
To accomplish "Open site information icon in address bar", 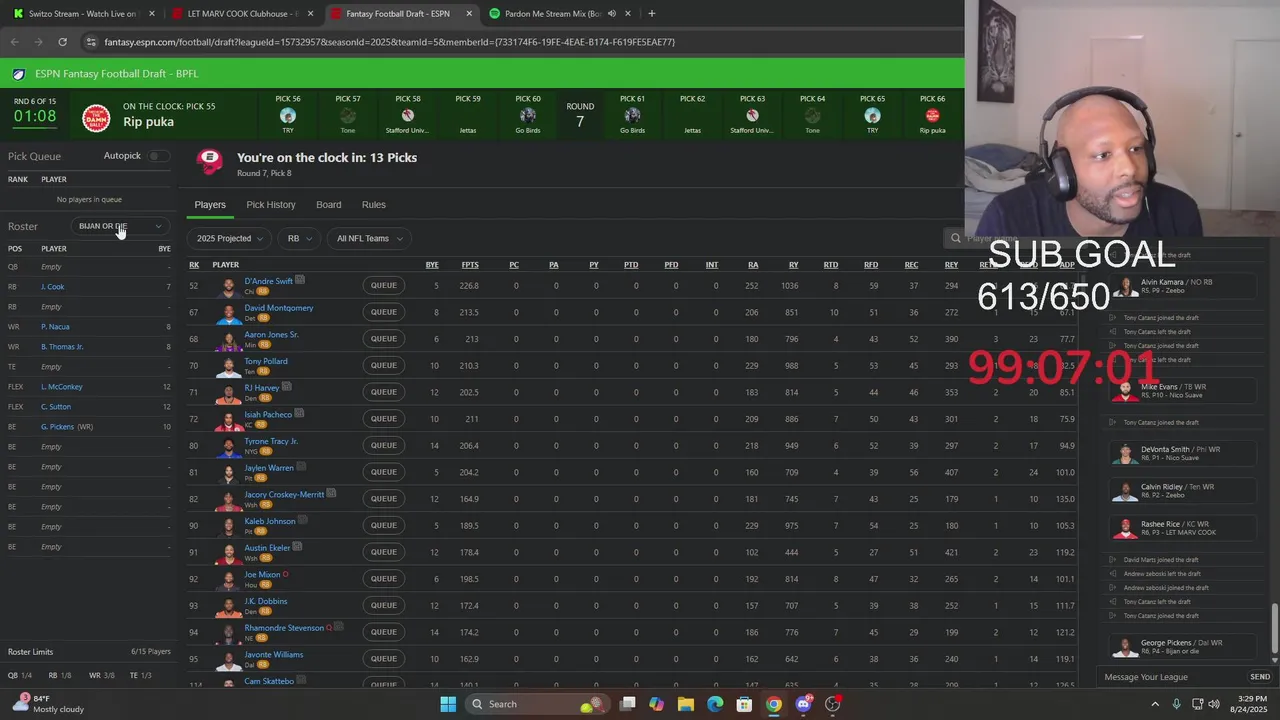I will [x=91, y=42].
